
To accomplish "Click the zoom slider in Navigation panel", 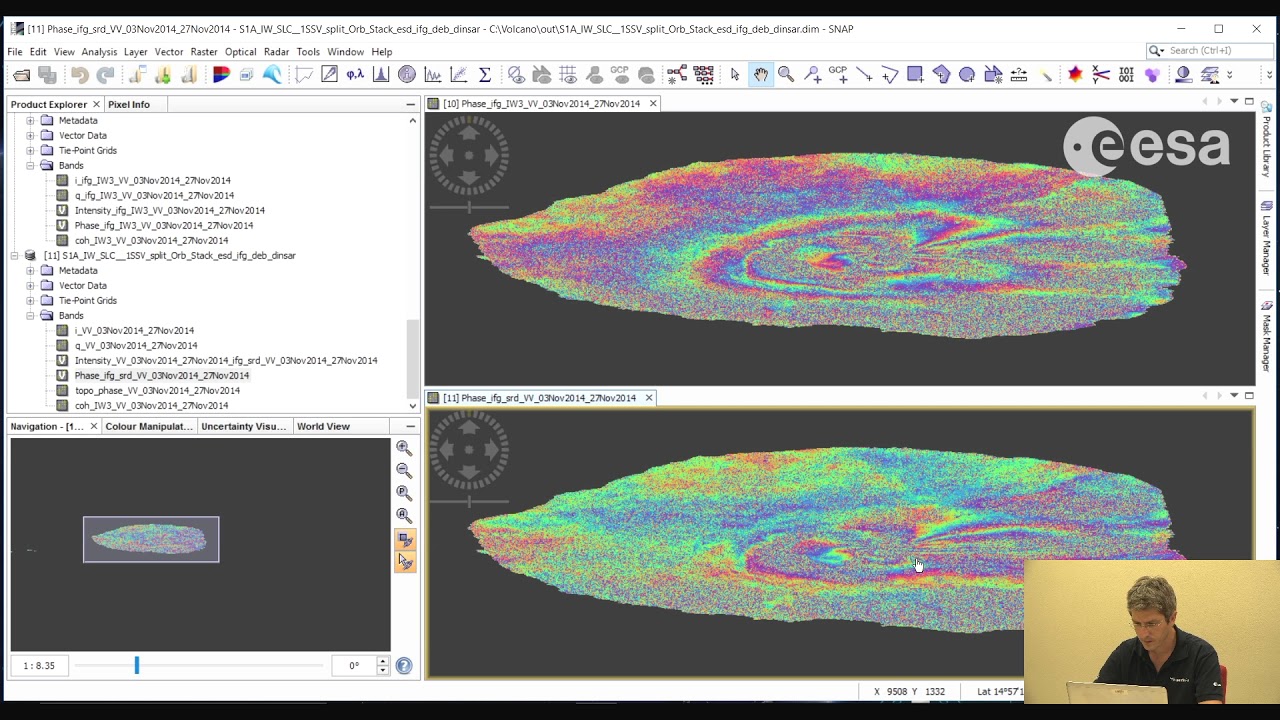I will (x=137, y=665).
